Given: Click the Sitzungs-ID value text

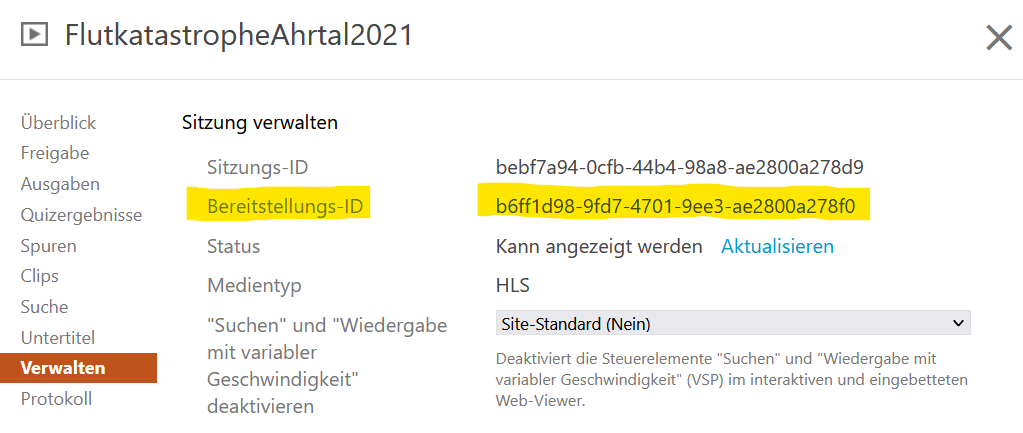Looking at the screenshot, I should 680,168.
